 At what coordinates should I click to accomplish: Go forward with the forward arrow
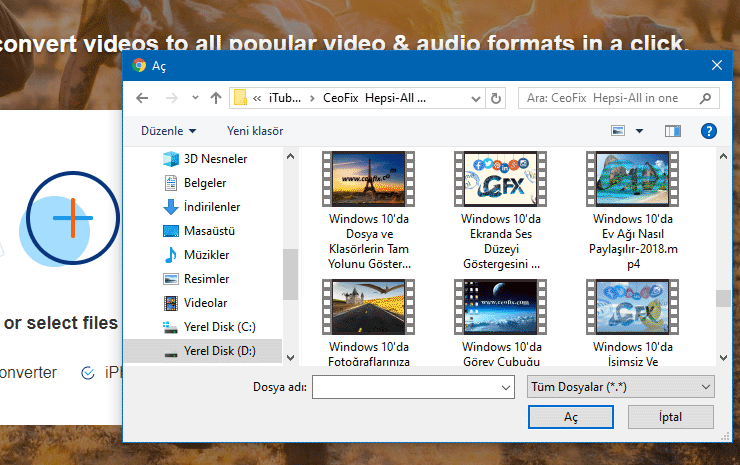(172, 98)
